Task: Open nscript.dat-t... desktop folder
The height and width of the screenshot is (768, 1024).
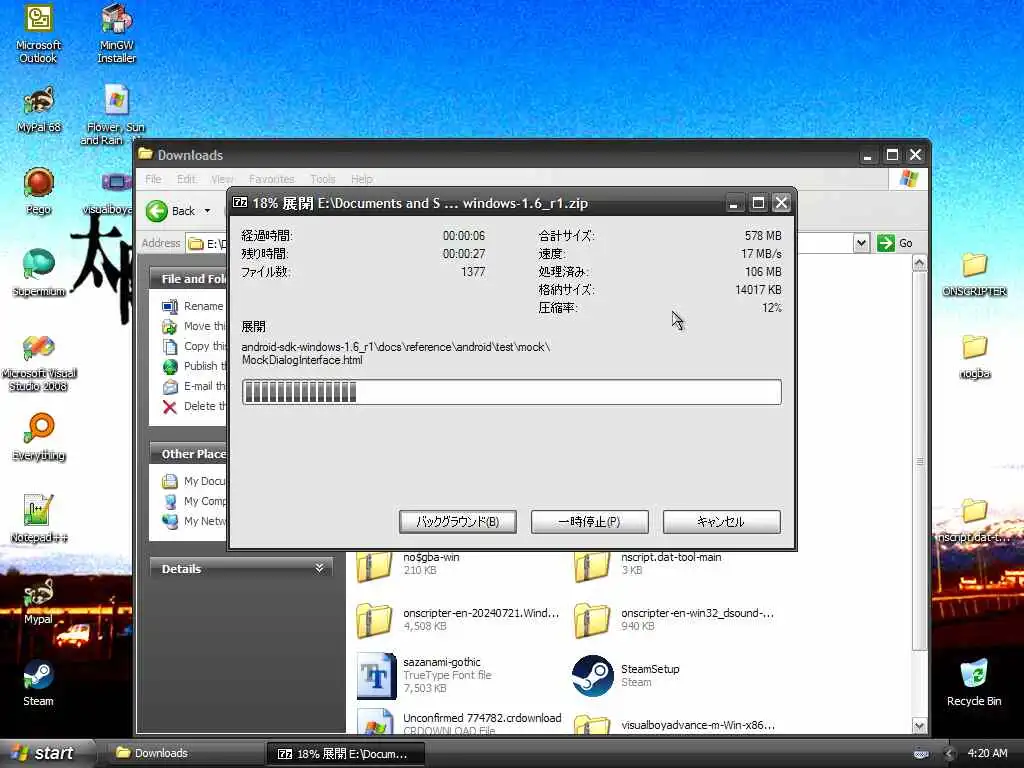Action: (x=974, y=520)
